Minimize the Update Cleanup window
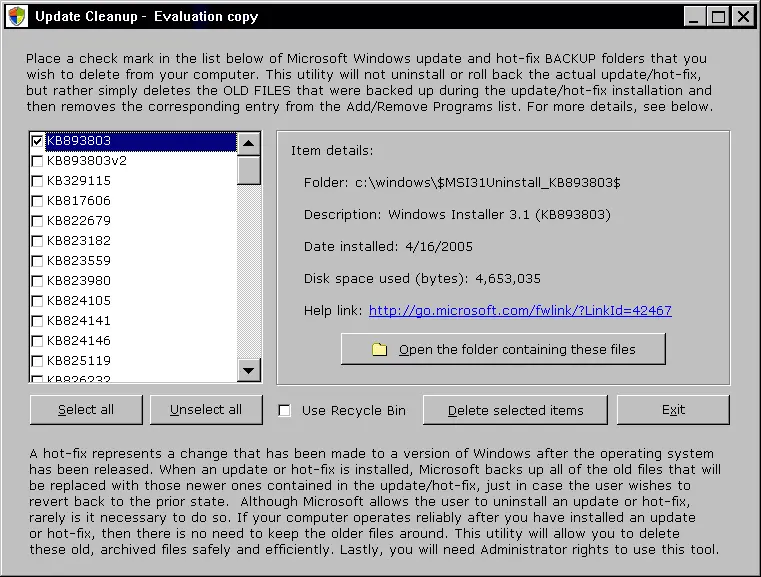 click(x=695, y=16)
